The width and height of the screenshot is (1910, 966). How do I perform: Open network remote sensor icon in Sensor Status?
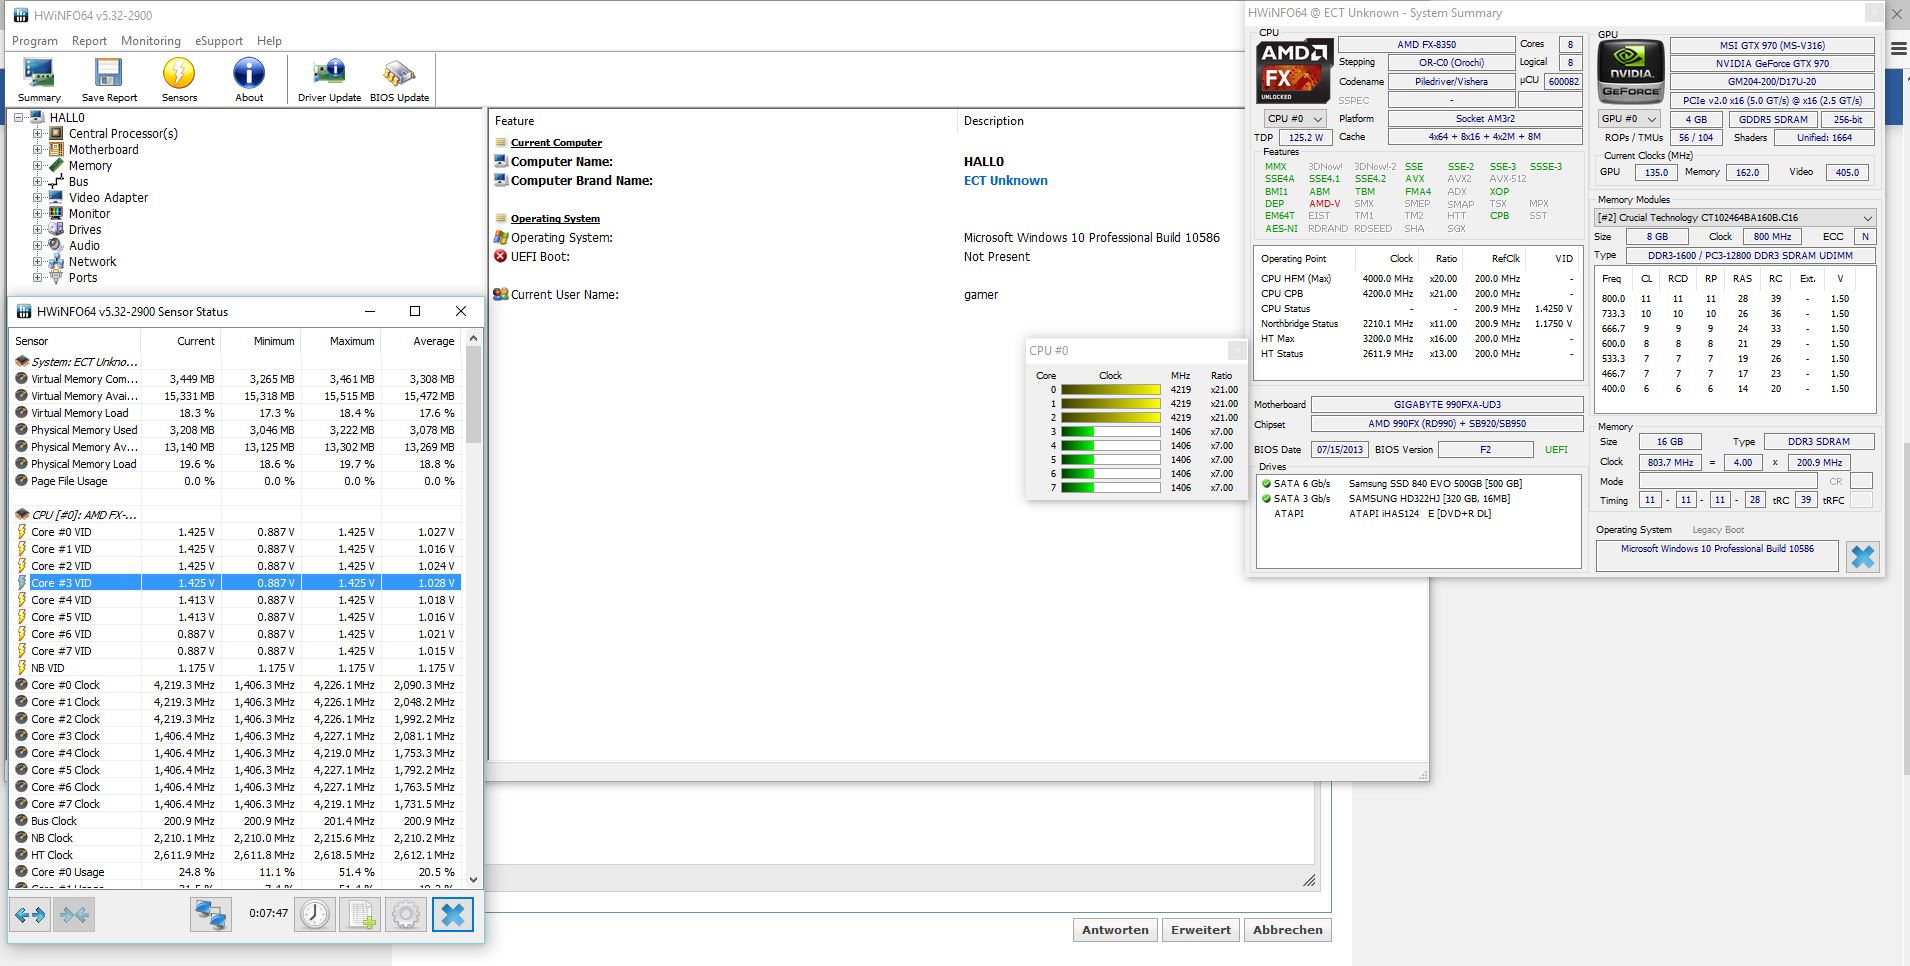tap(211, 914)
